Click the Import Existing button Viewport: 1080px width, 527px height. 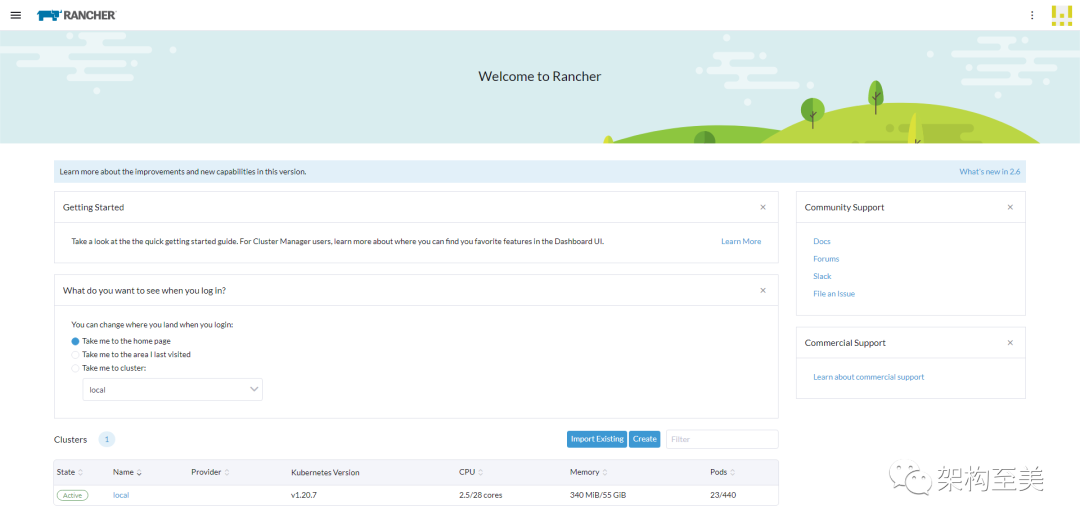(x=597, y=439)
